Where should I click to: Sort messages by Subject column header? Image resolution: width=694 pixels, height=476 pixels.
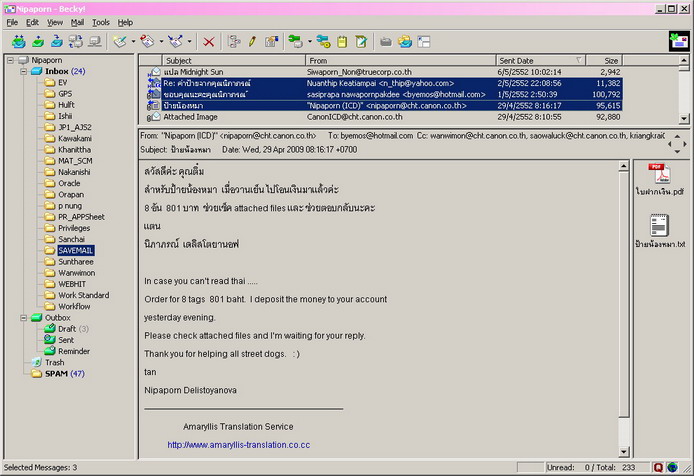tap(233, 61)
